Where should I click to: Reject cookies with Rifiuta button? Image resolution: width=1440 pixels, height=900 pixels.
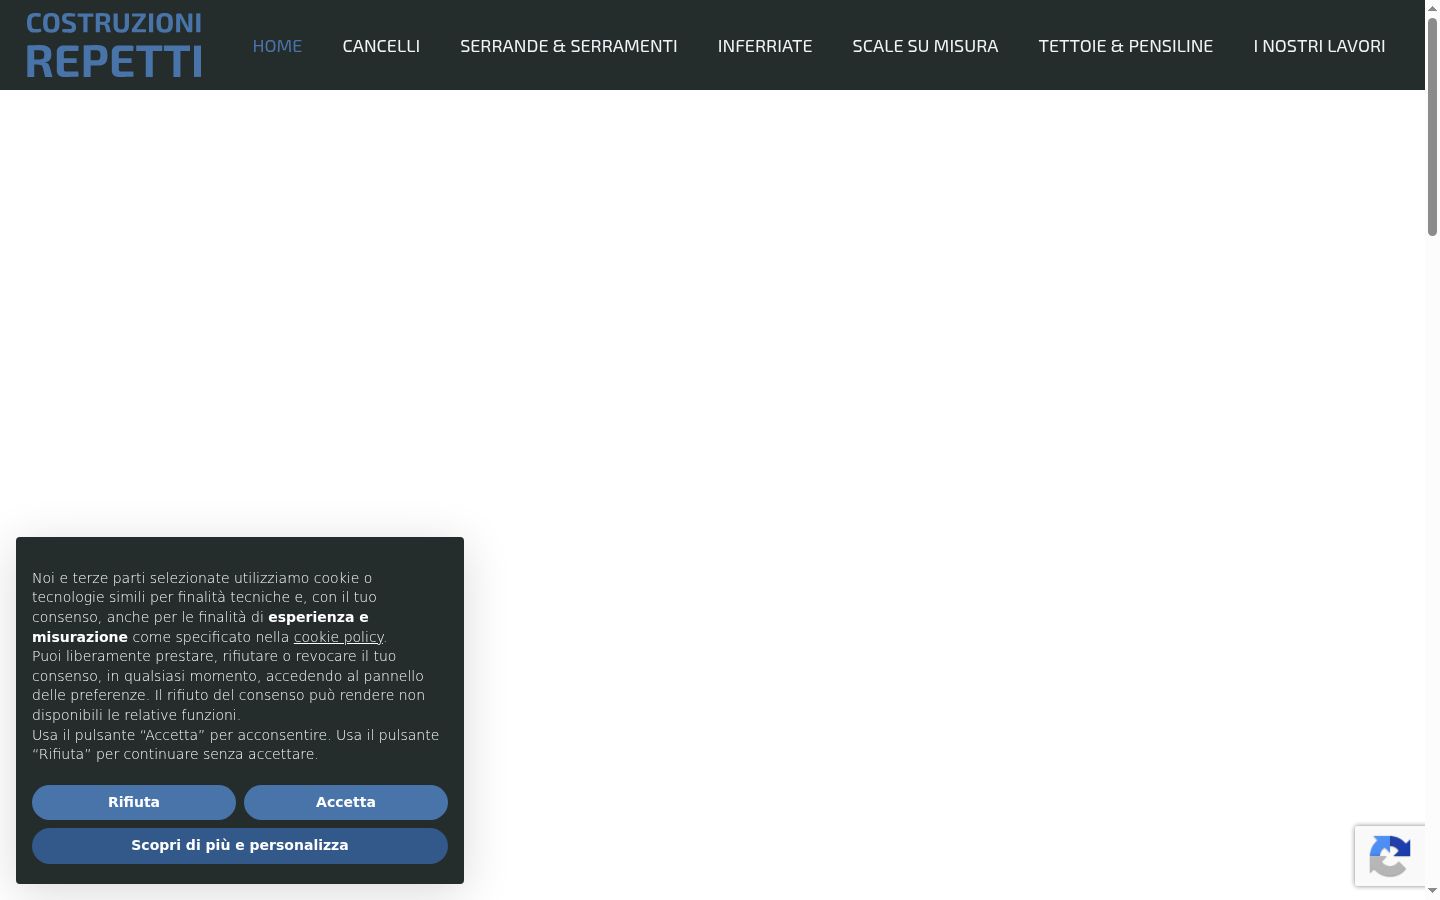pyautogui.click(x=134, y=802)
